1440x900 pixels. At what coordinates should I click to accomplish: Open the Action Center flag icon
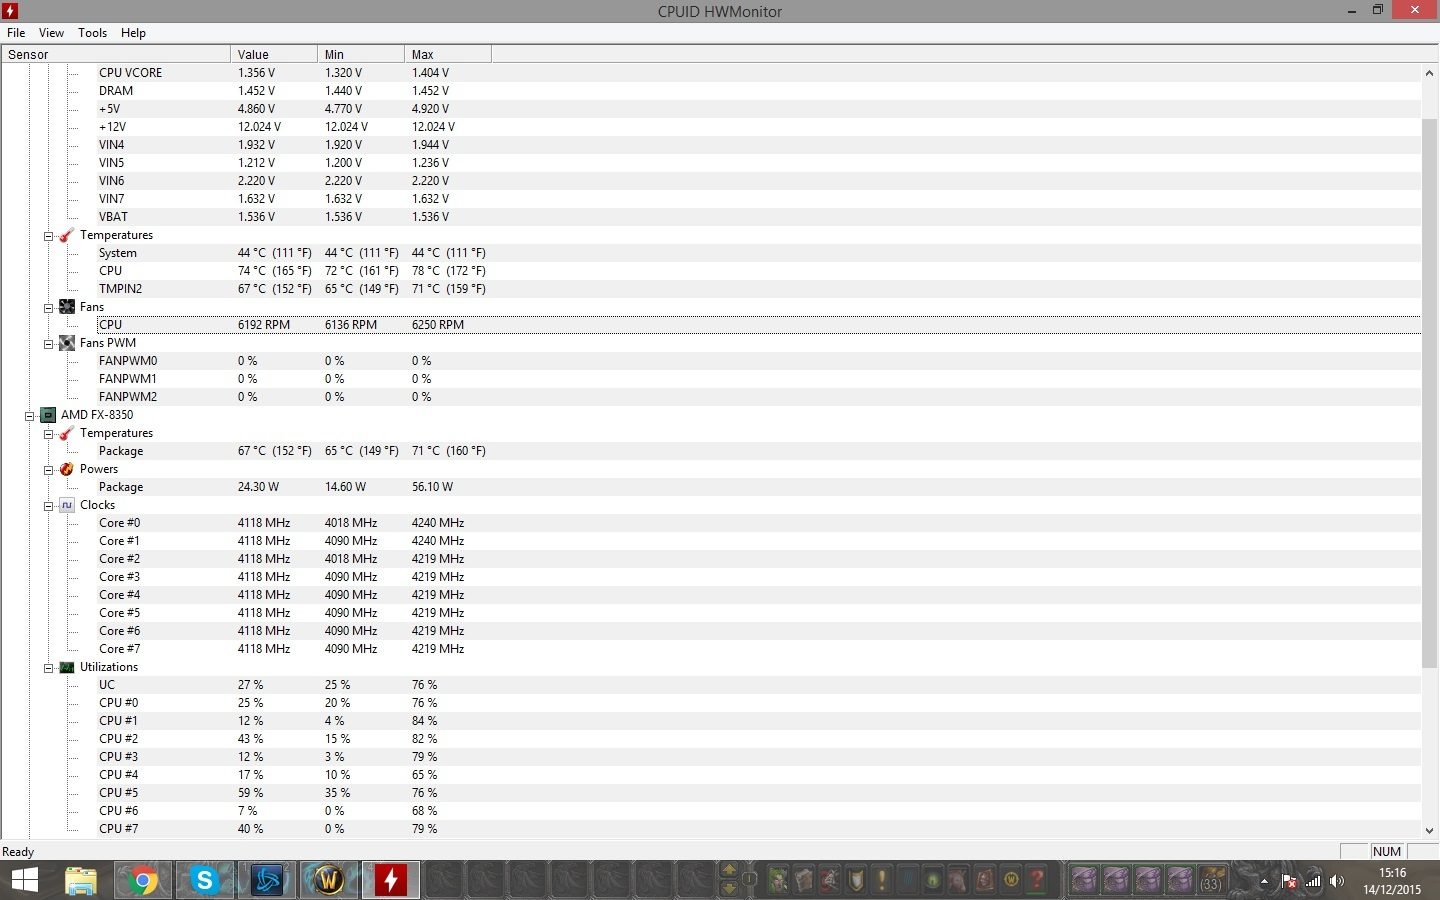[1290, 881]
